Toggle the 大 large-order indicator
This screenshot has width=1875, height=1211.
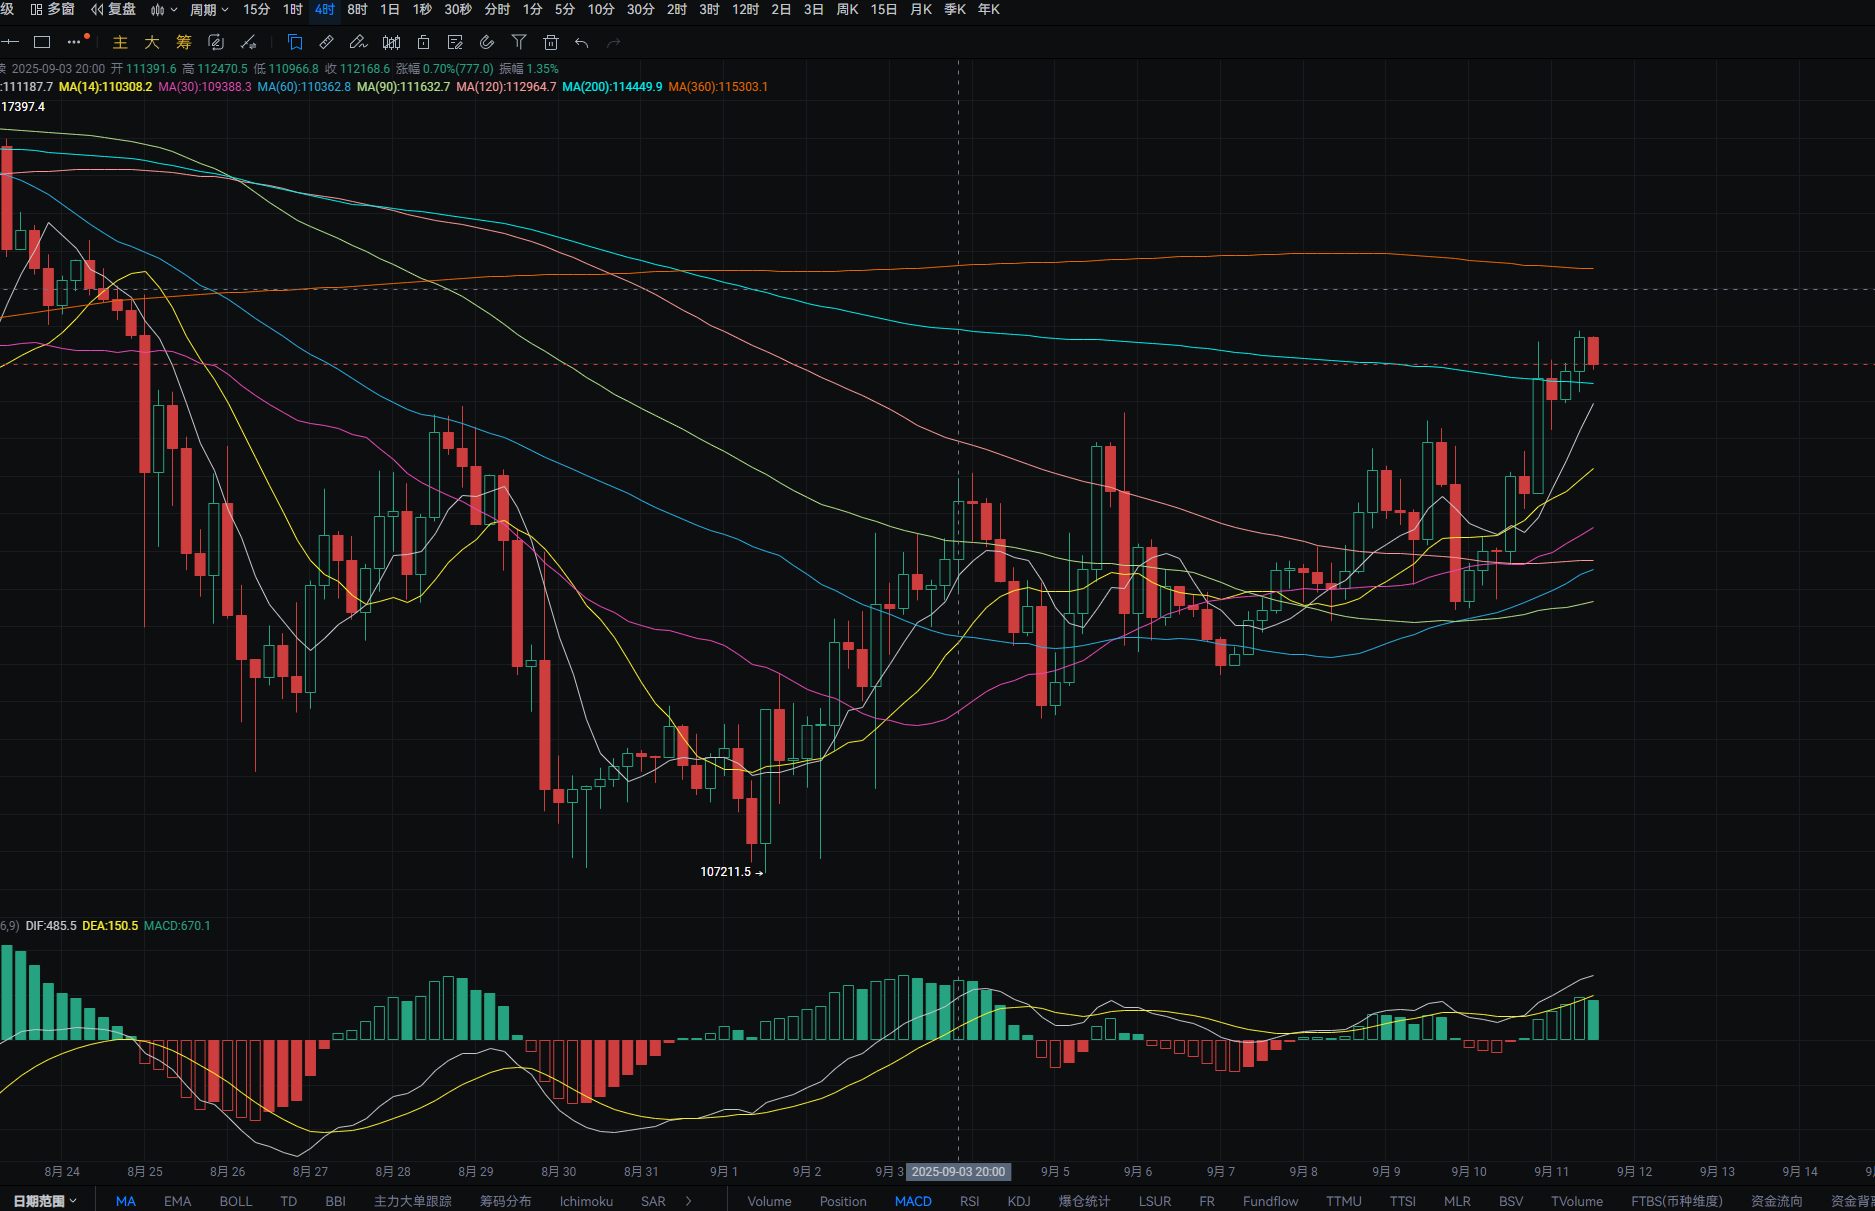click(x=152, y=42)
